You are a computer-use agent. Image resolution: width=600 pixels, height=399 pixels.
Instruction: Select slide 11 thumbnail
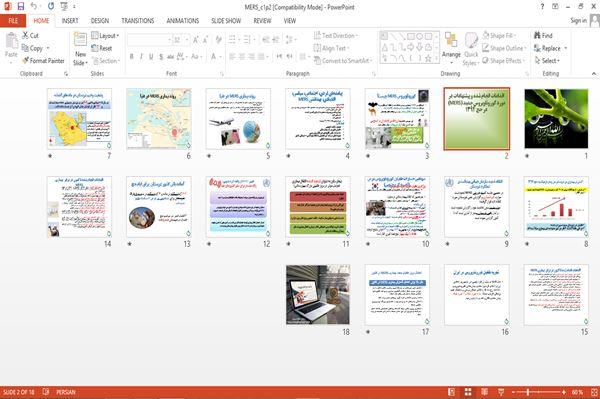[318, 207]
